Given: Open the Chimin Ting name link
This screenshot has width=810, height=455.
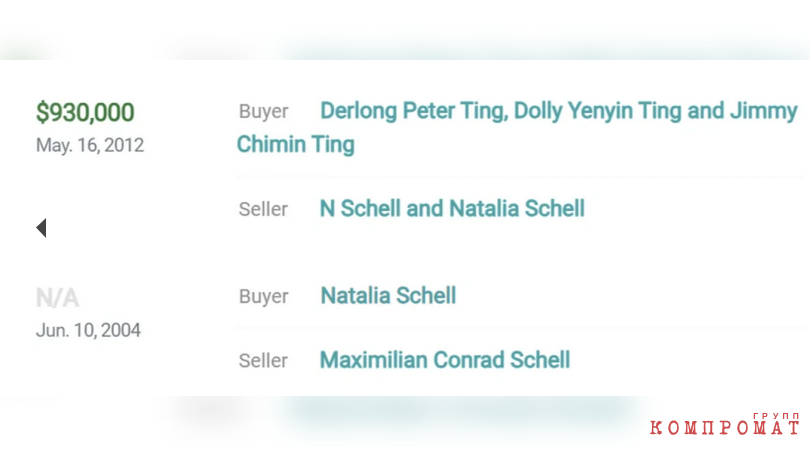Looking at the screenshot, I should pos(295,144).
